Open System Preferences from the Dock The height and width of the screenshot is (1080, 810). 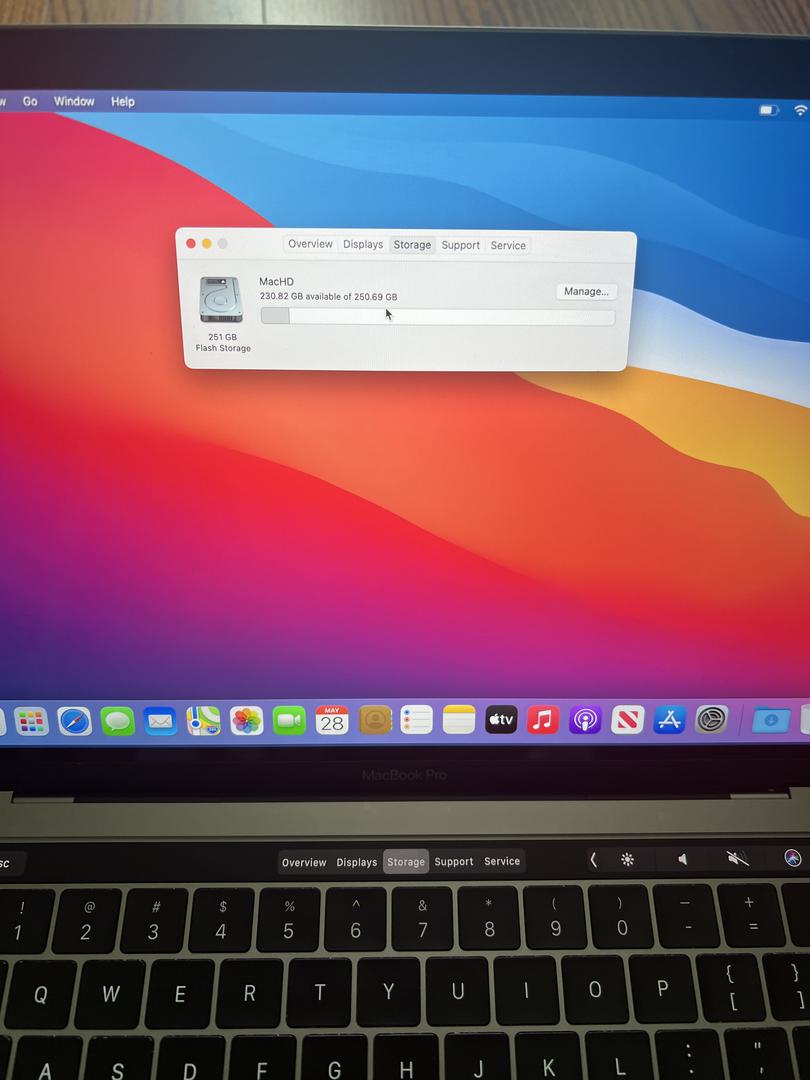pyautogui.click(x=712, y=720)
